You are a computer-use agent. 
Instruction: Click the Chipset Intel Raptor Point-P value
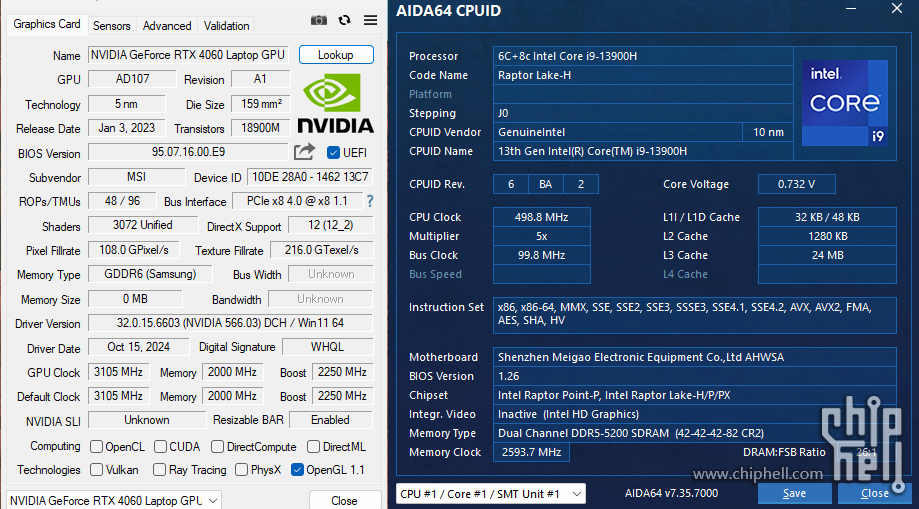(695, 395)
